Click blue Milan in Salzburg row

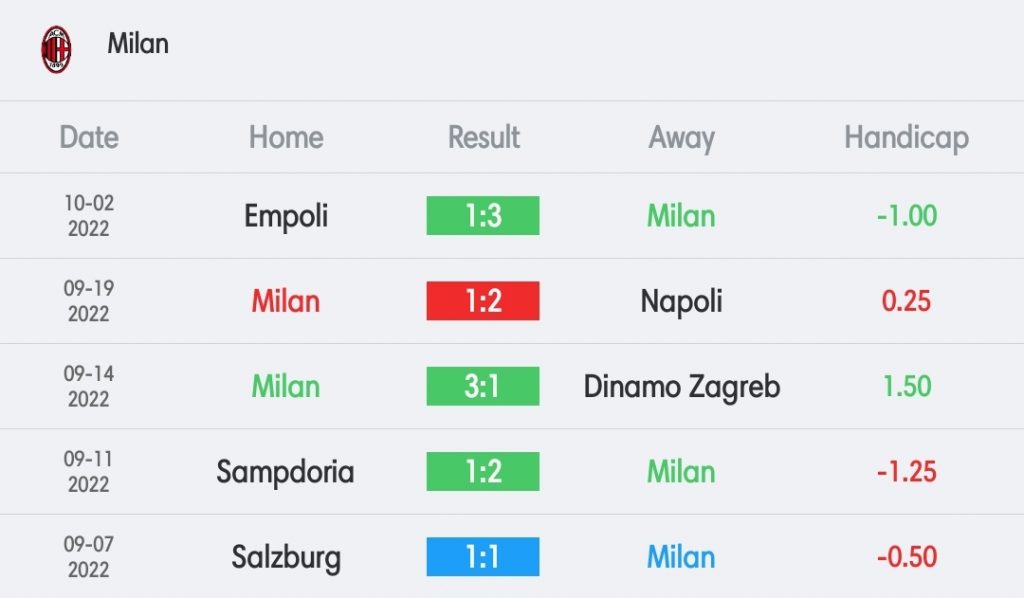click(x=681, y=557)
